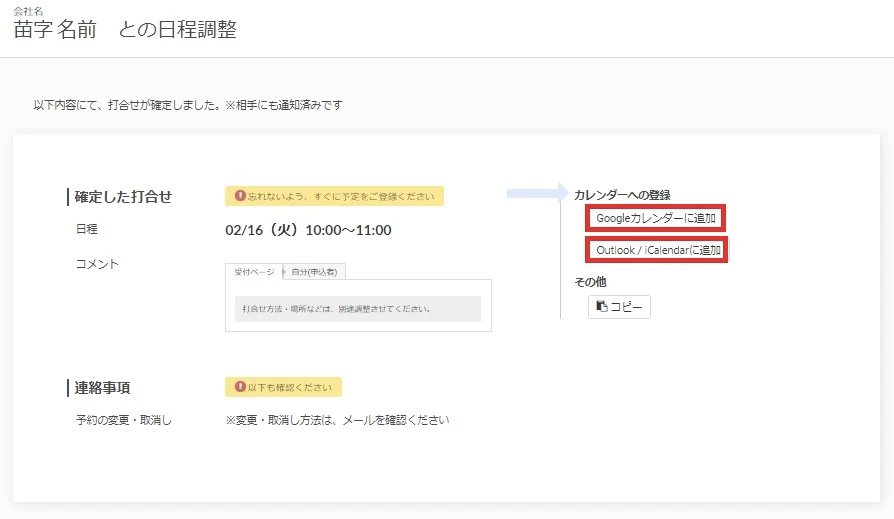
Task: Click the 確定した打合せ section heading
Action: pyautogui.click(x=123, y=197)
